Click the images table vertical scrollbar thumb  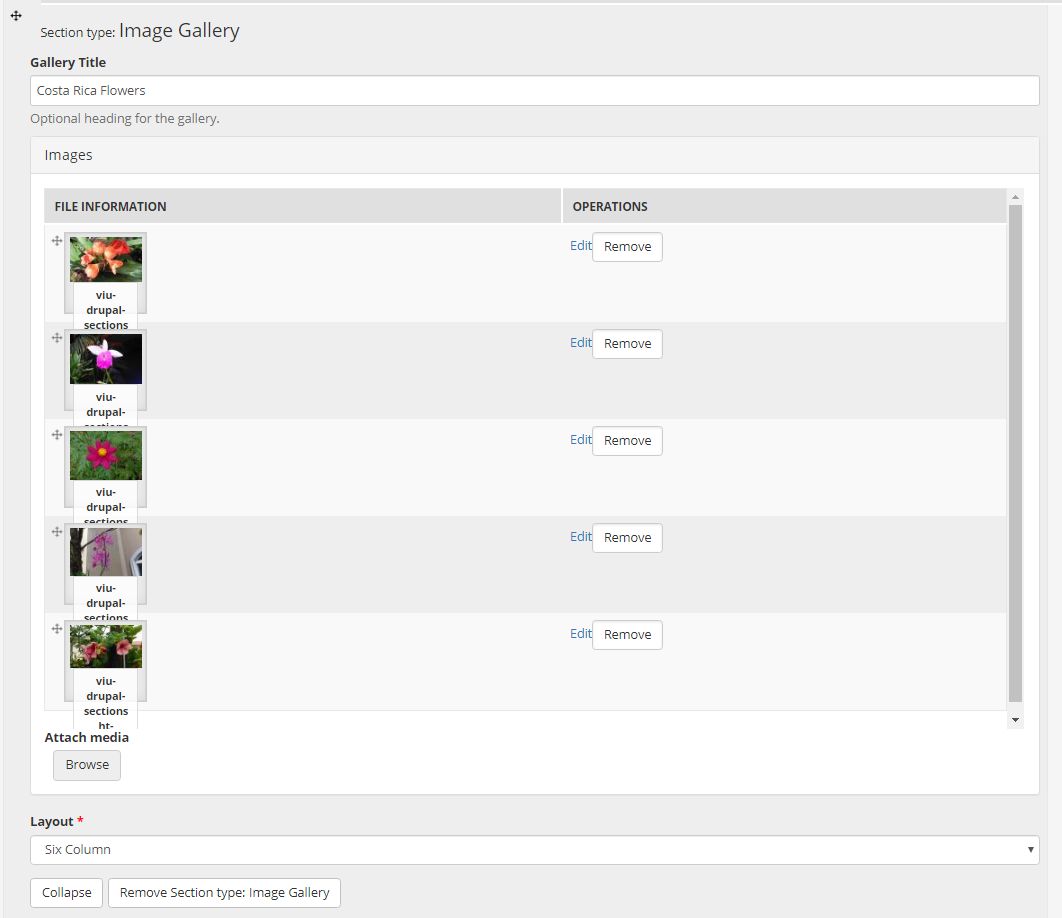click(1015, 453)
